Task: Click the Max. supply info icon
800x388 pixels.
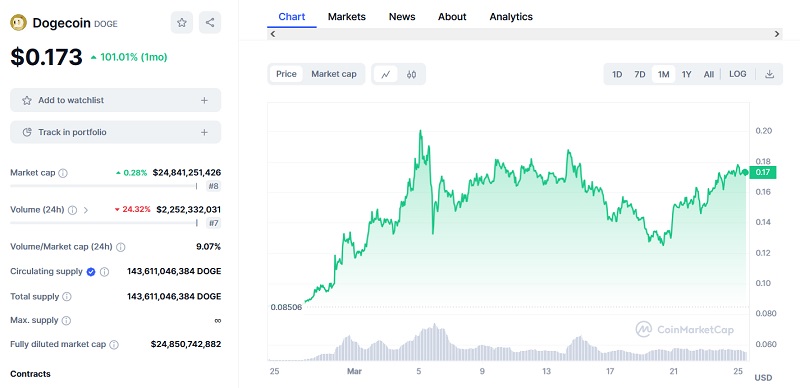Action: pos(66,321)
